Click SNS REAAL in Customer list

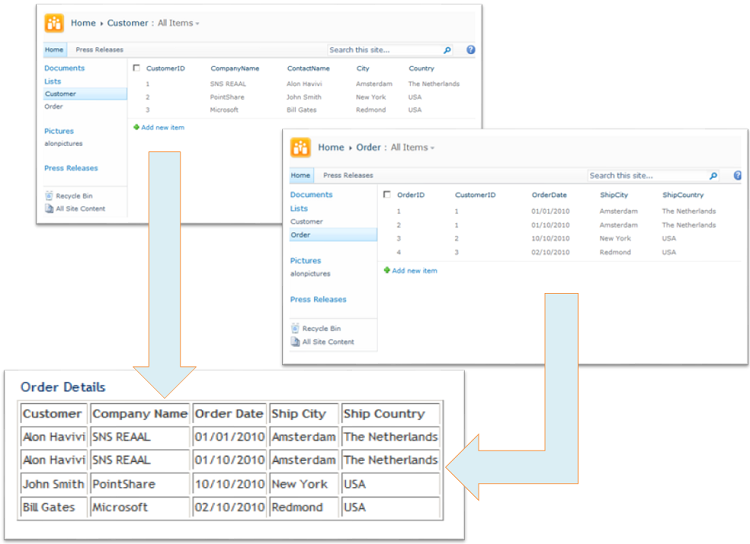(228, 84)
